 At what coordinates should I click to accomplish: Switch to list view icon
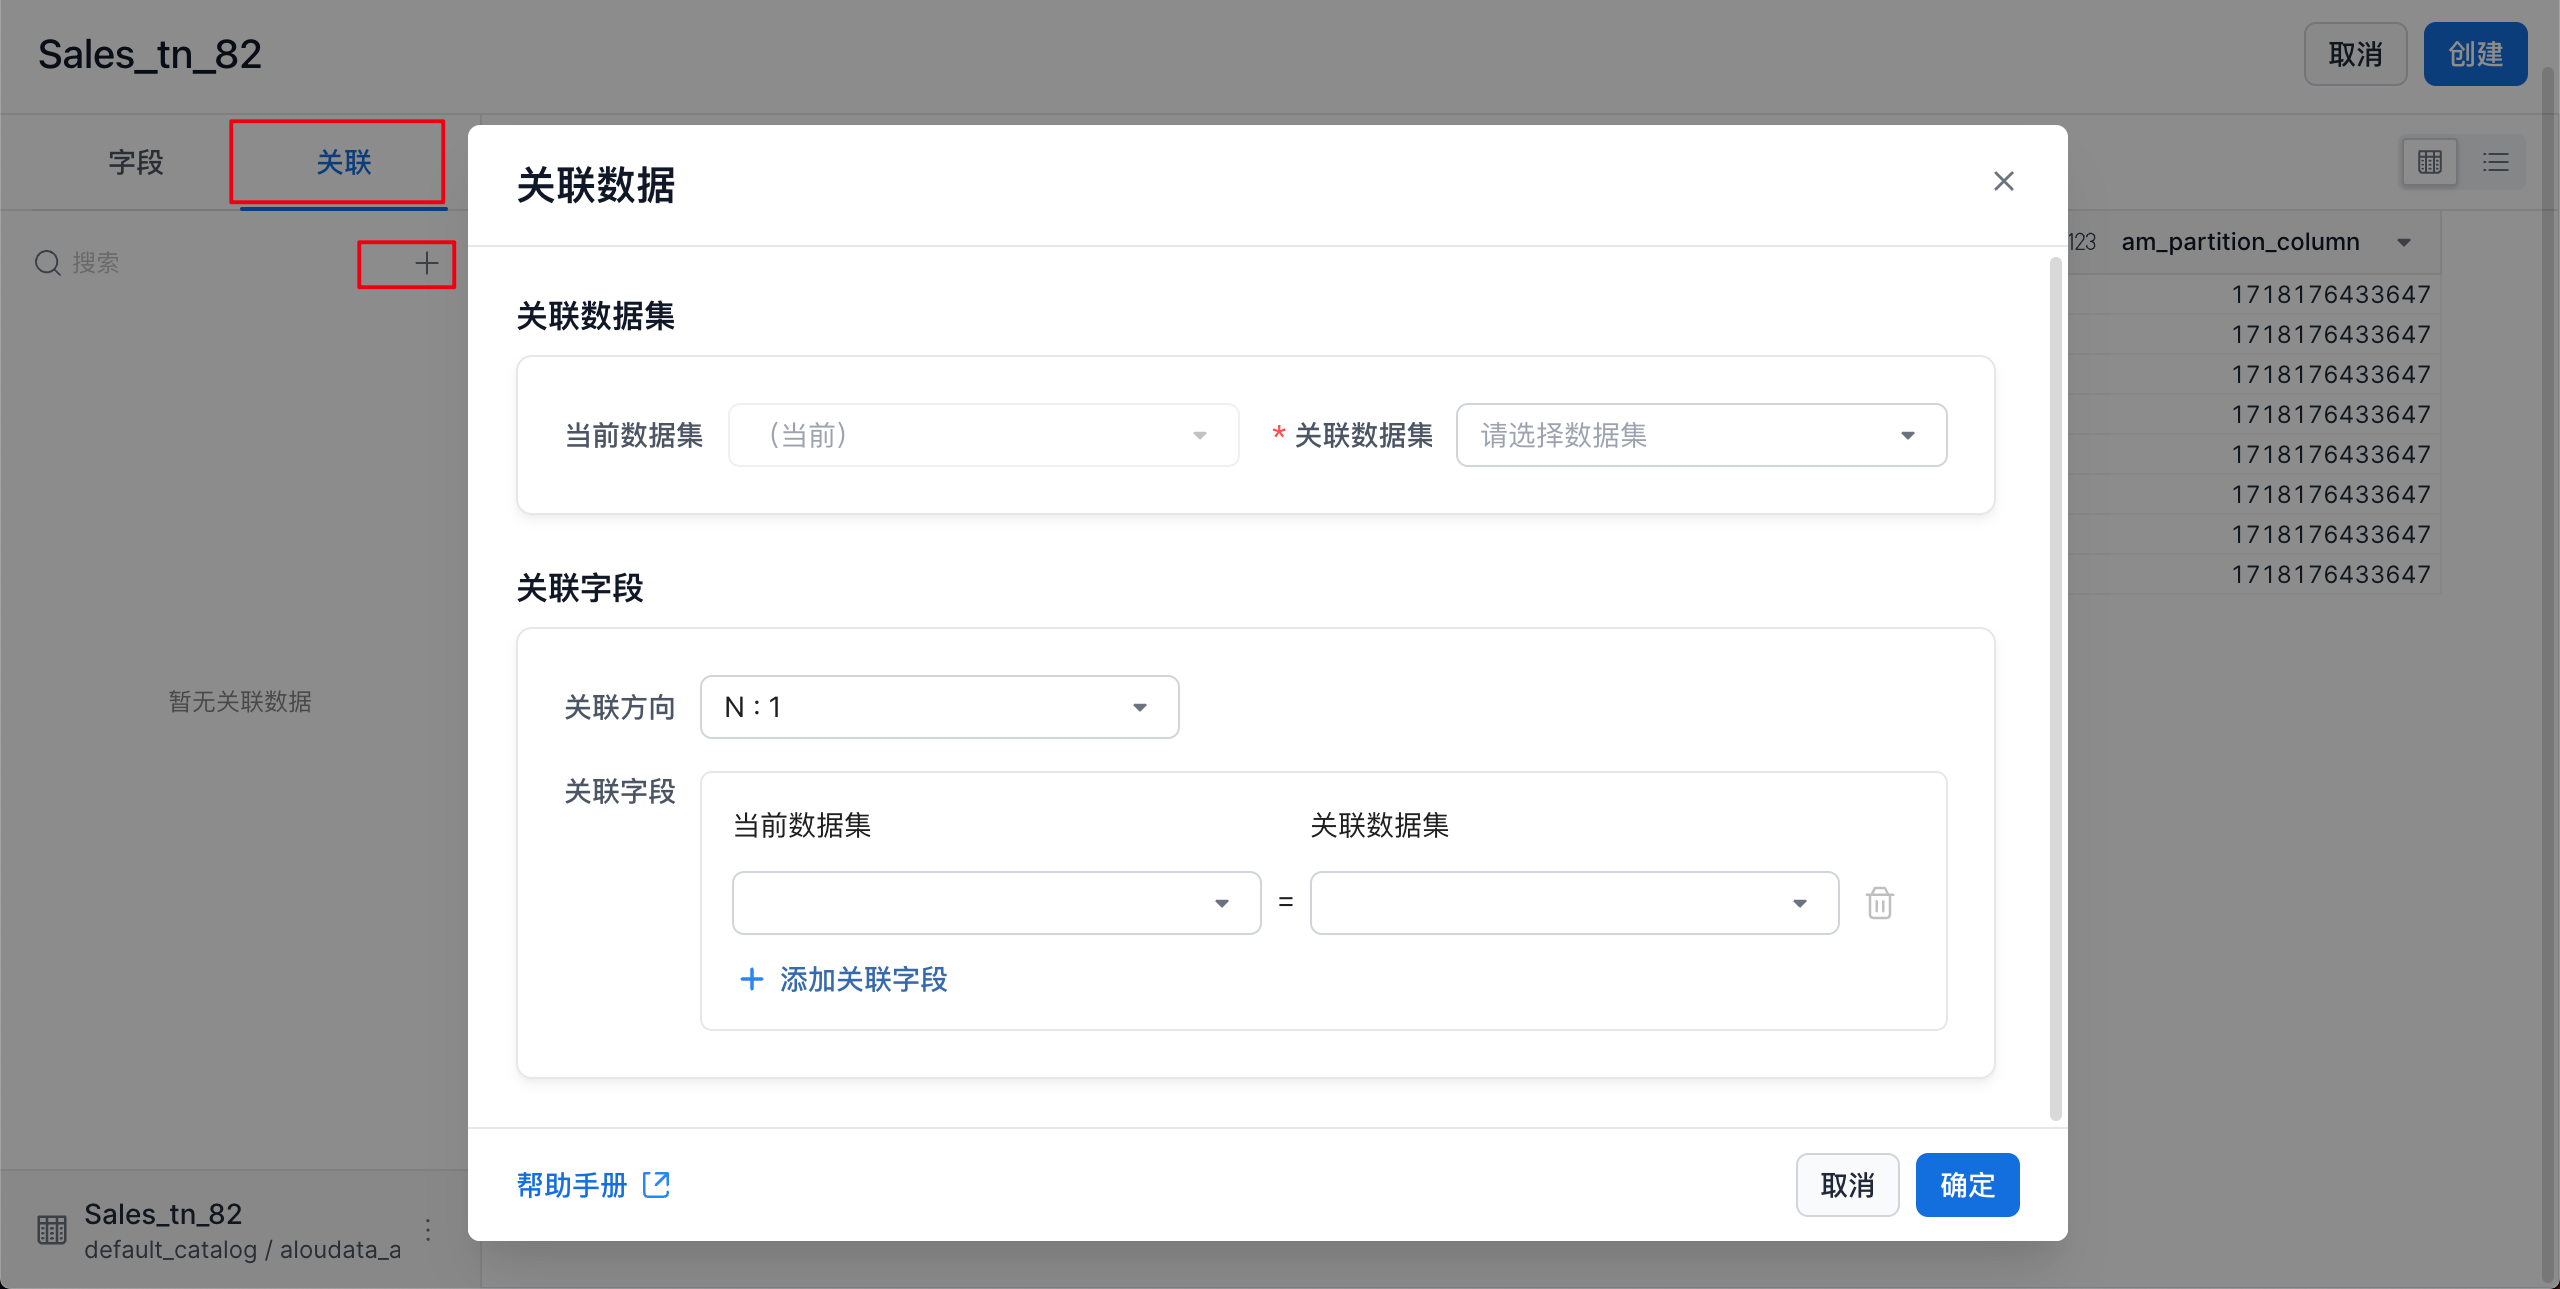tap(2495, 162)
